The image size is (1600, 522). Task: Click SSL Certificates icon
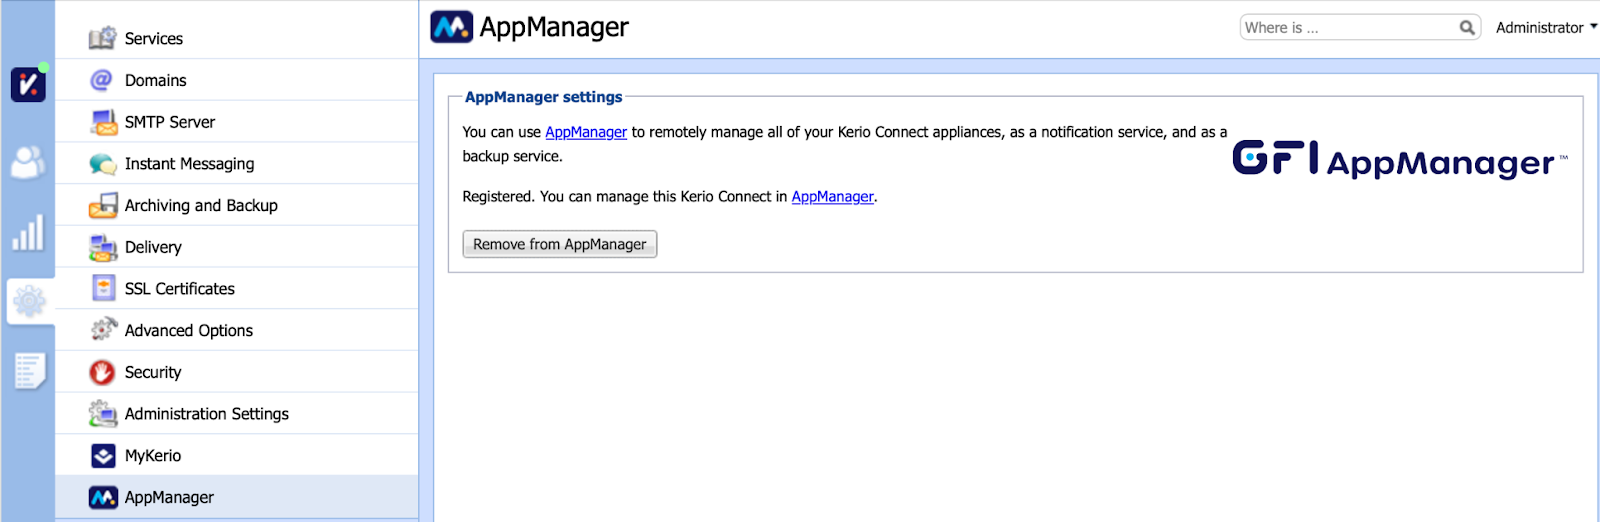(103, 288)
